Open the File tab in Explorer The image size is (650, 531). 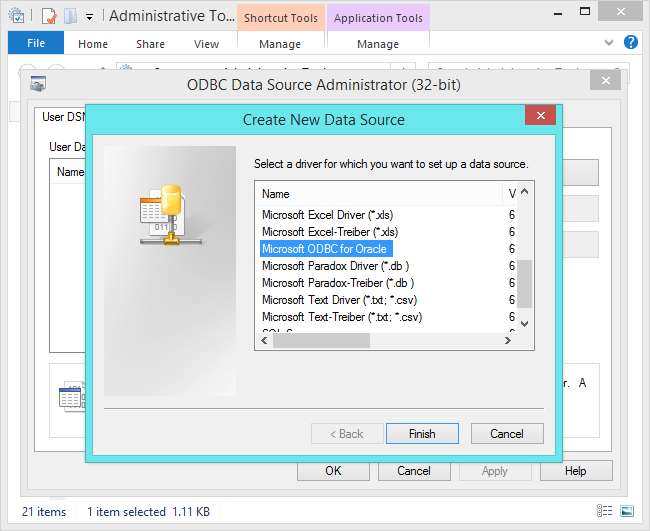pyautogui.click(x=36, y=43)
